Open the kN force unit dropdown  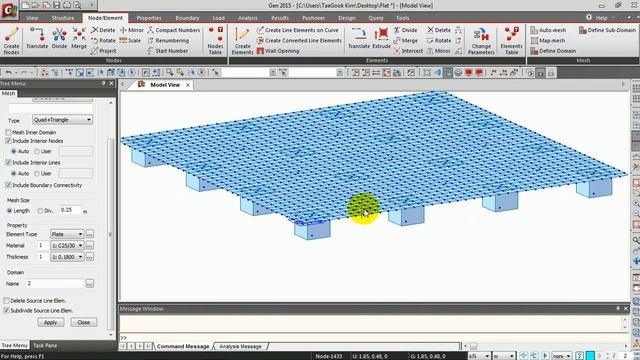pyautogui.click(x=479, y=356)
